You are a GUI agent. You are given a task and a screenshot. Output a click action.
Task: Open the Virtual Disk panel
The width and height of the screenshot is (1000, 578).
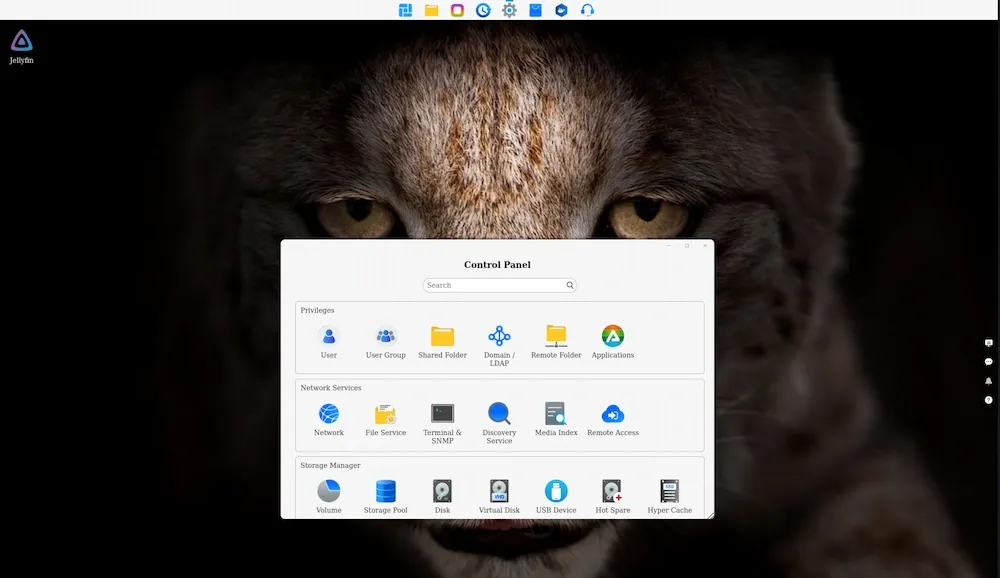pos(499,493)
